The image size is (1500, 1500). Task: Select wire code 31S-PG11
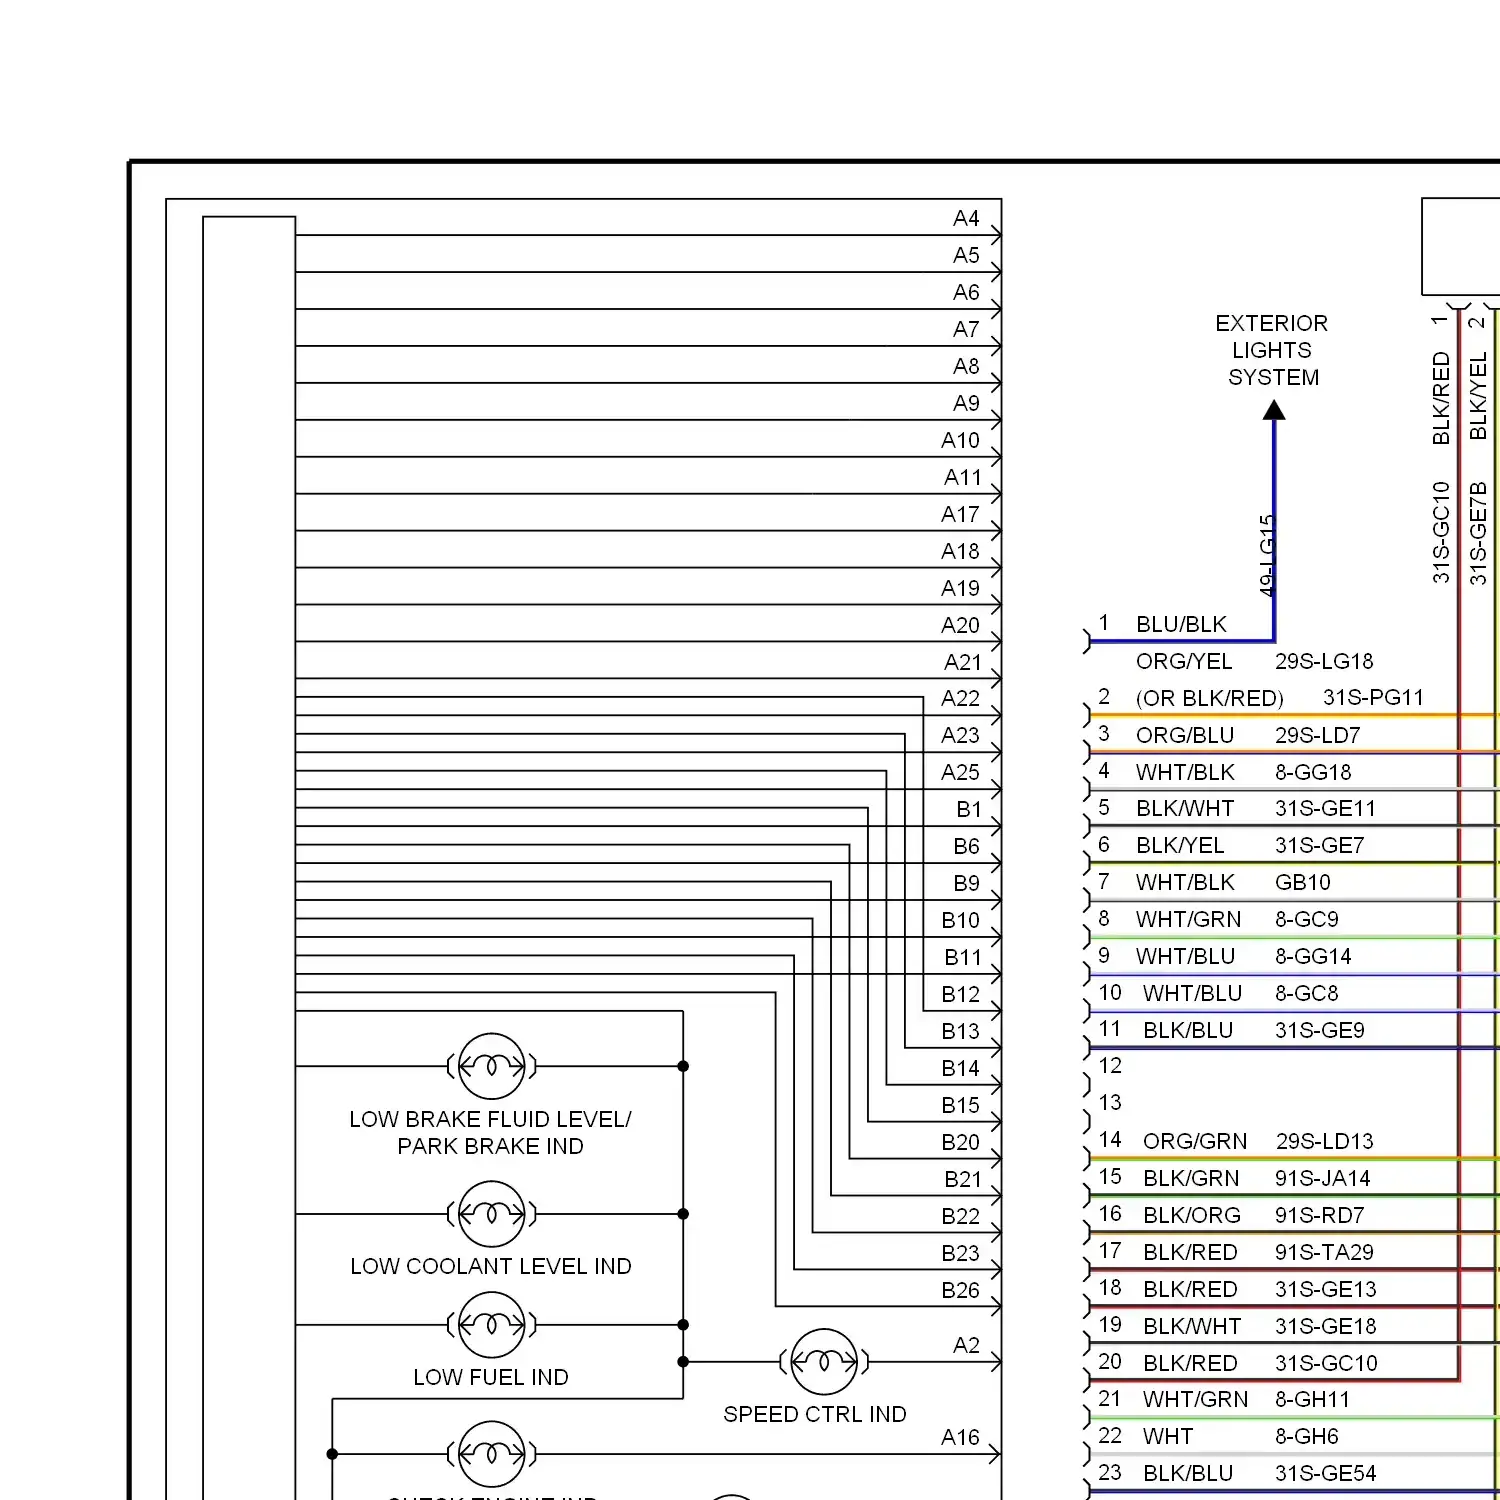pyautogui.click(x=1373, y=697)
